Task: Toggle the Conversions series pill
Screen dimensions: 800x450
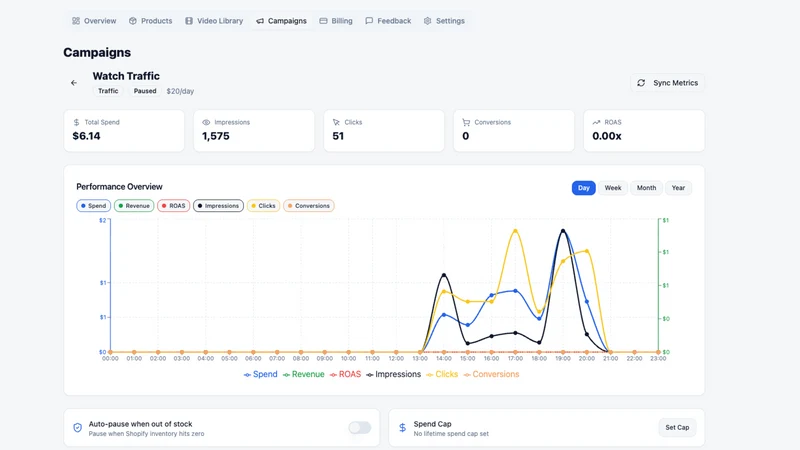Action: pos(309,206)
